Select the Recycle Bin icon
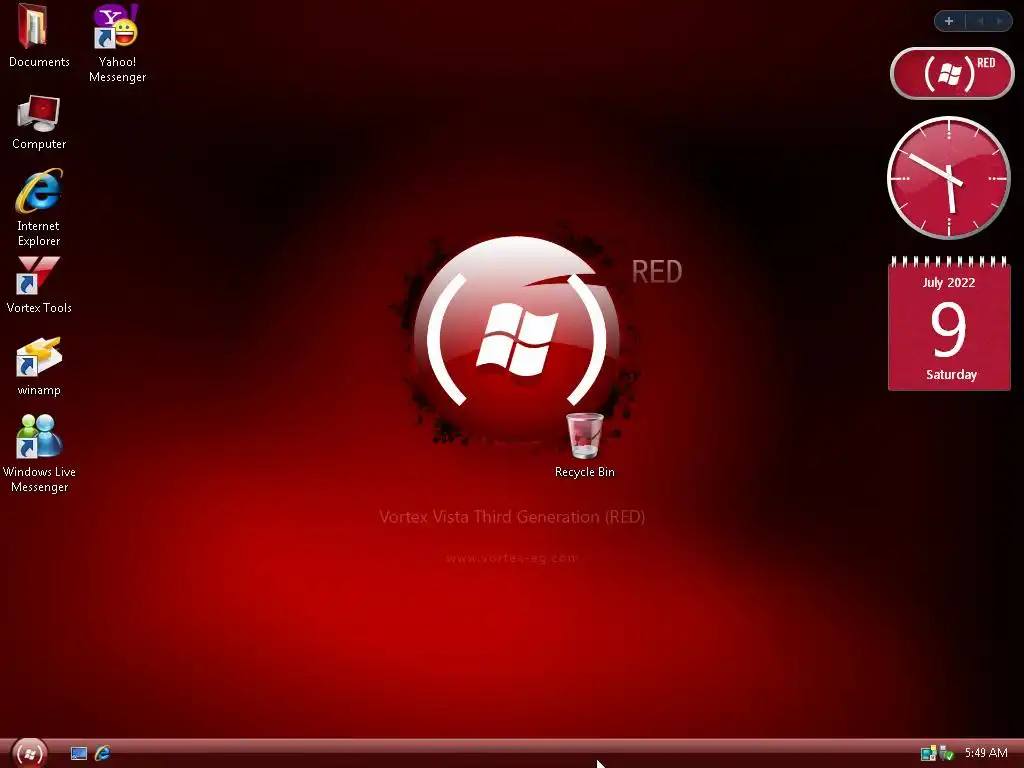This screenshot has width=1024, height=768. pyautogui.click(x=584, y=445)
